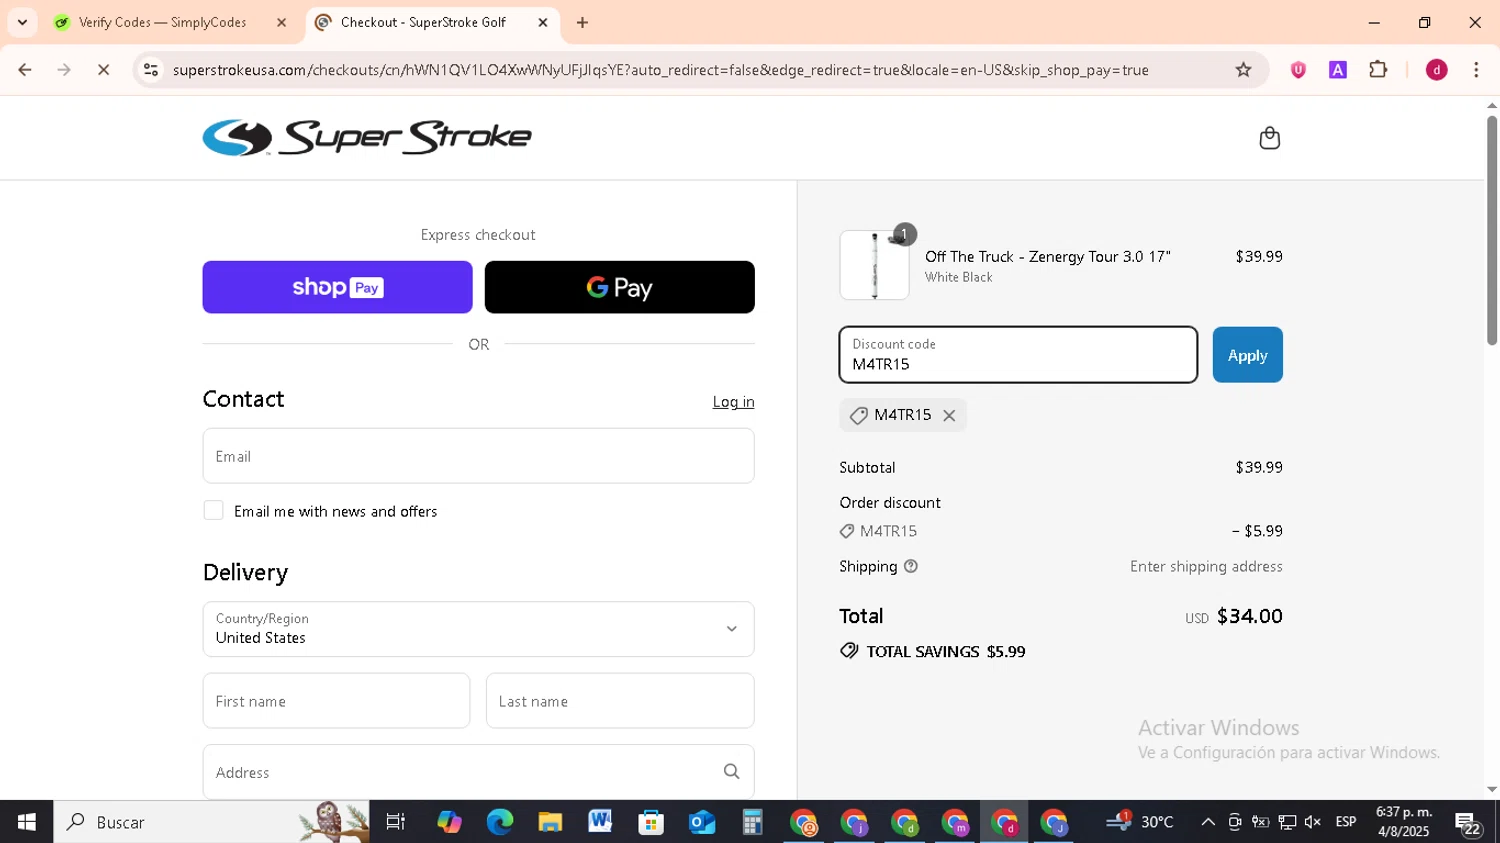This screenshot has width=1500, height=843.
Task: Open Microsoft Store from the taskbar
Action: [651, 822]
